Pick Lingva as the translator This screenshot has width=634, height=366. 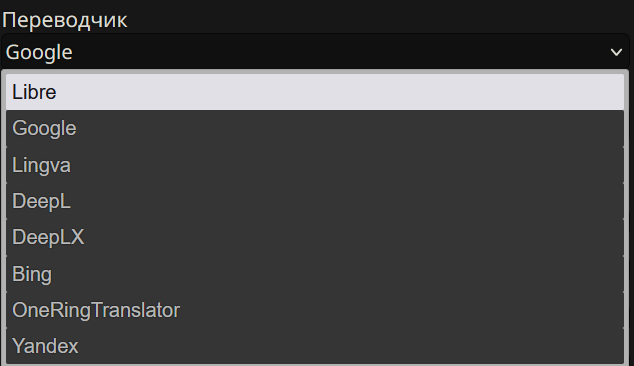315,165
